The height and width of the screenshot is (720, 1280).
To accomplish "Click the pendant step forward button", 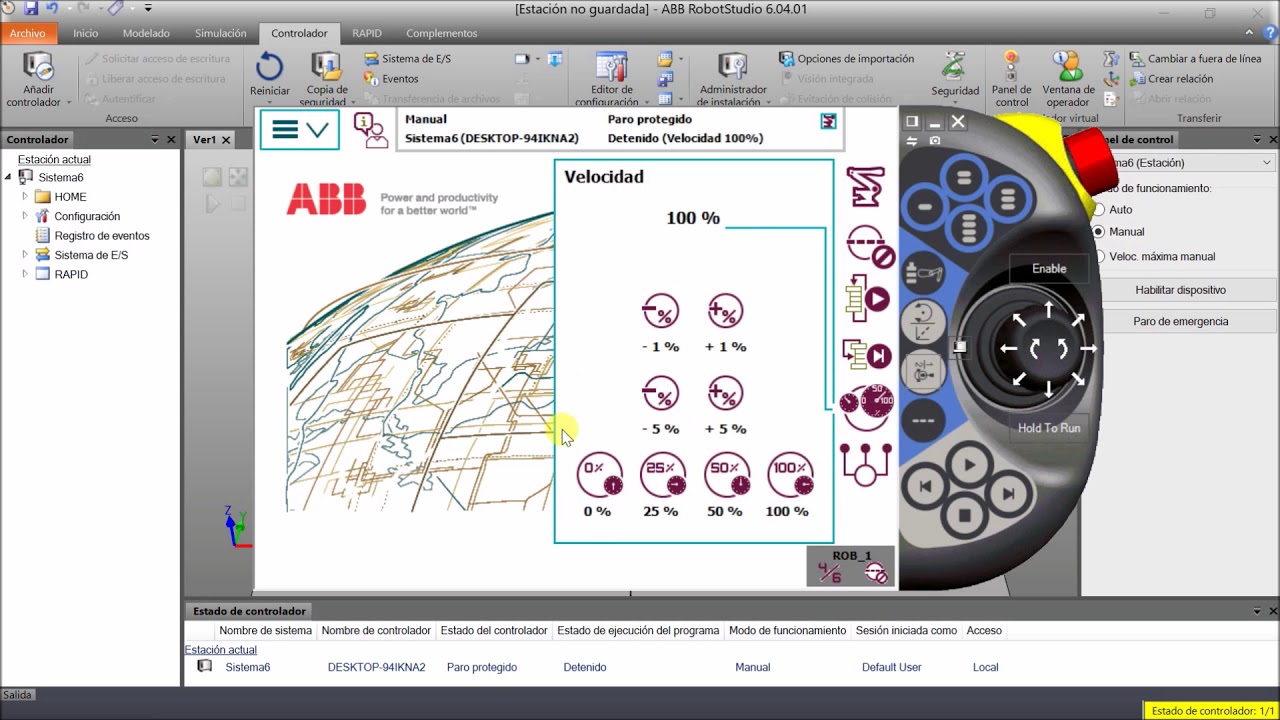I will 1008,493.
